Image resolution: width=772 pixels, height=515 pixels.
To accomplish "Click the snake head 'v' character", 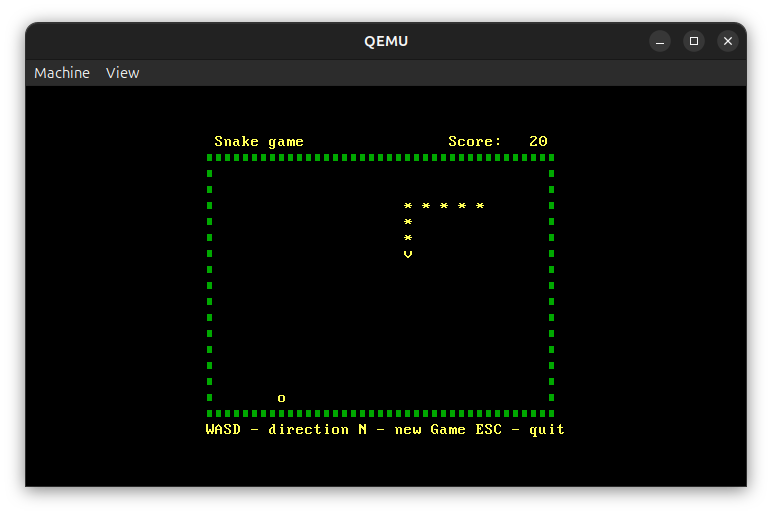I will pyautogui.click(x=408, y=254).
